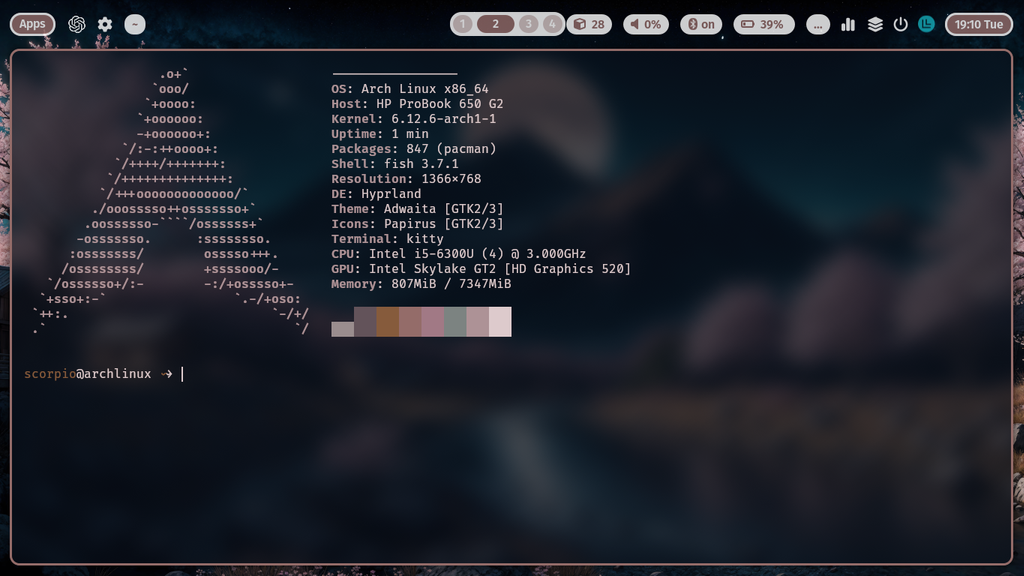Click the Host: HP ProBook 650 G2 line
This screenshot has height=576, width=1024.
(x=417, y=104)
